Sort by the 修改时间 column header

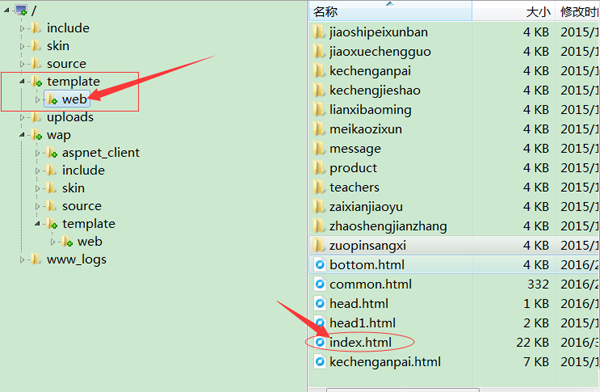578,11
